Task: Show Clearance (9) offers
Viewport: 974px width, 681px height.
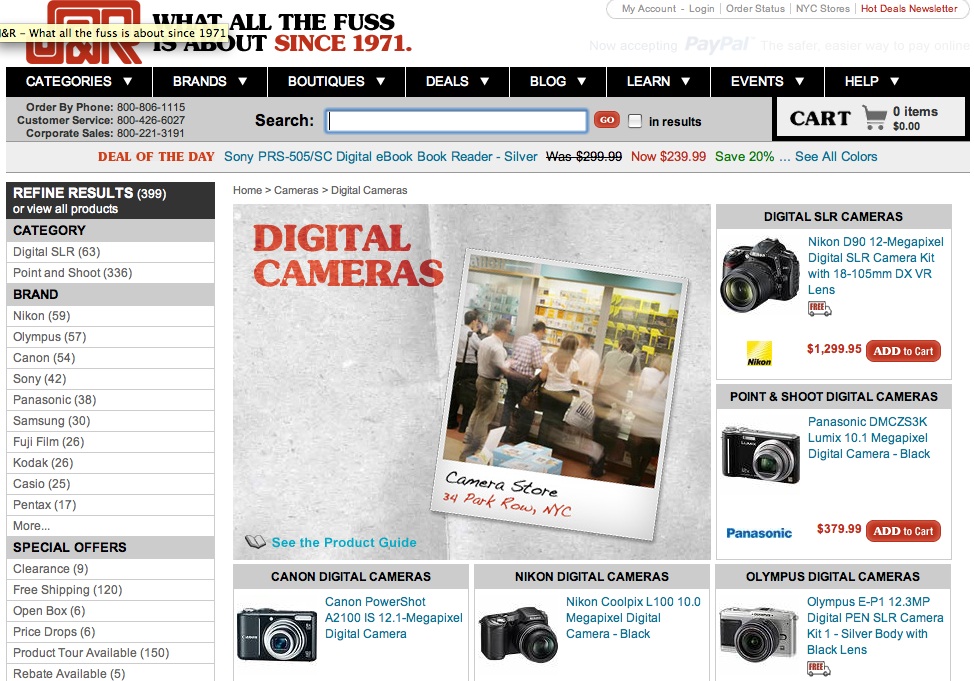Action: (111, 569)
